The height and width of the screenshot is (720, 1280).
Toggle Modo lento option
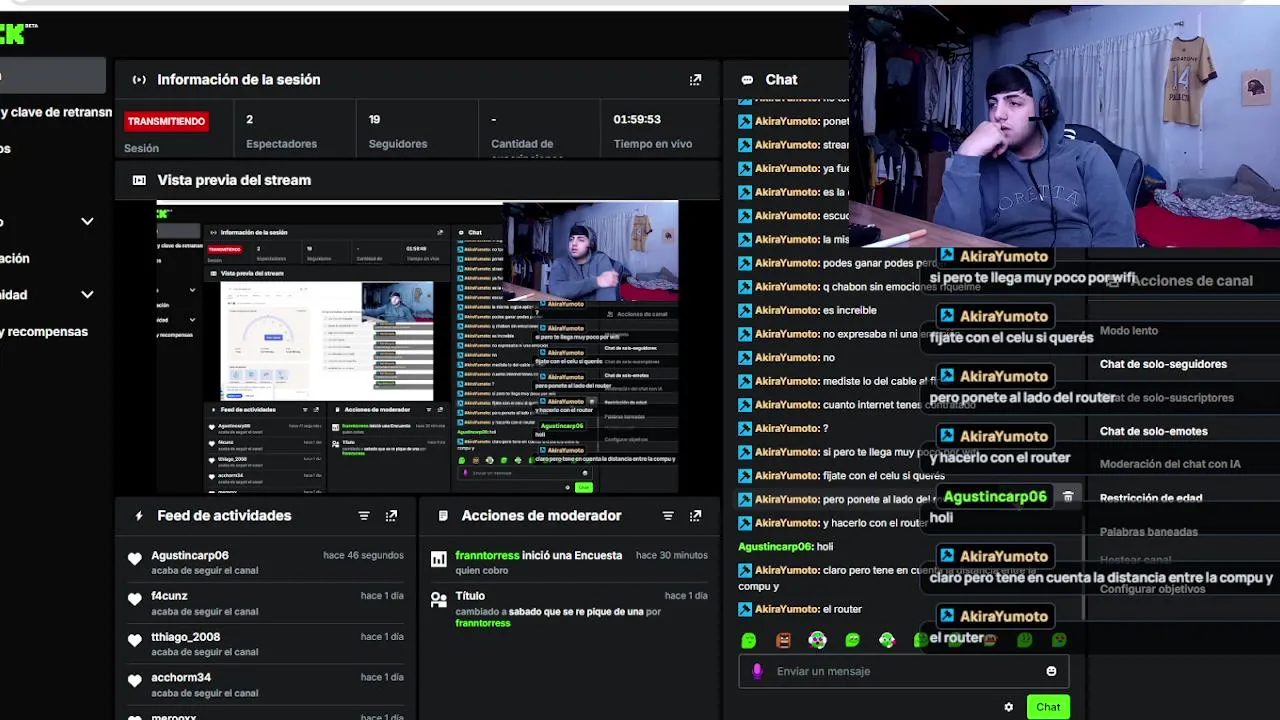click(1129, 331)
